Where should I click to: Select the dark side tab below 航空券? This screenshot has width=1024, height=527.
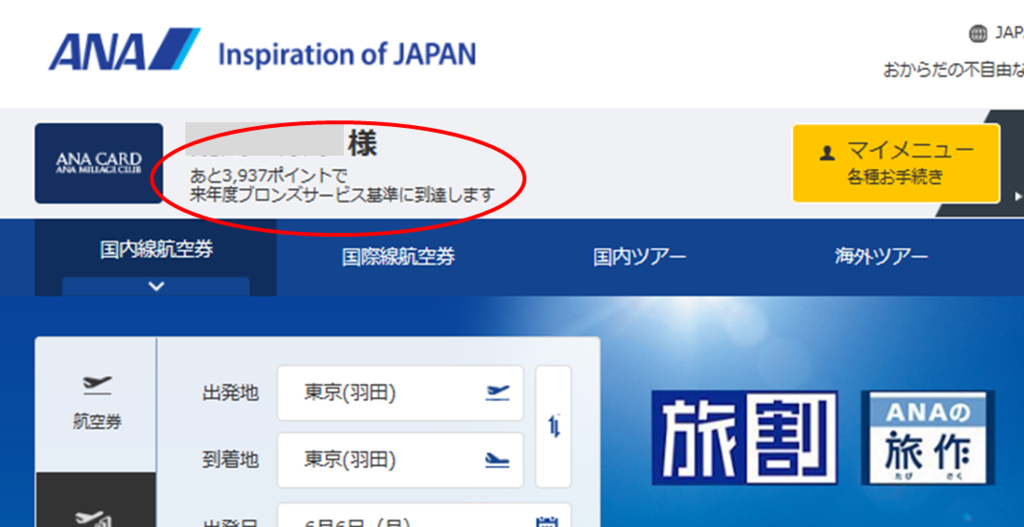96,500
